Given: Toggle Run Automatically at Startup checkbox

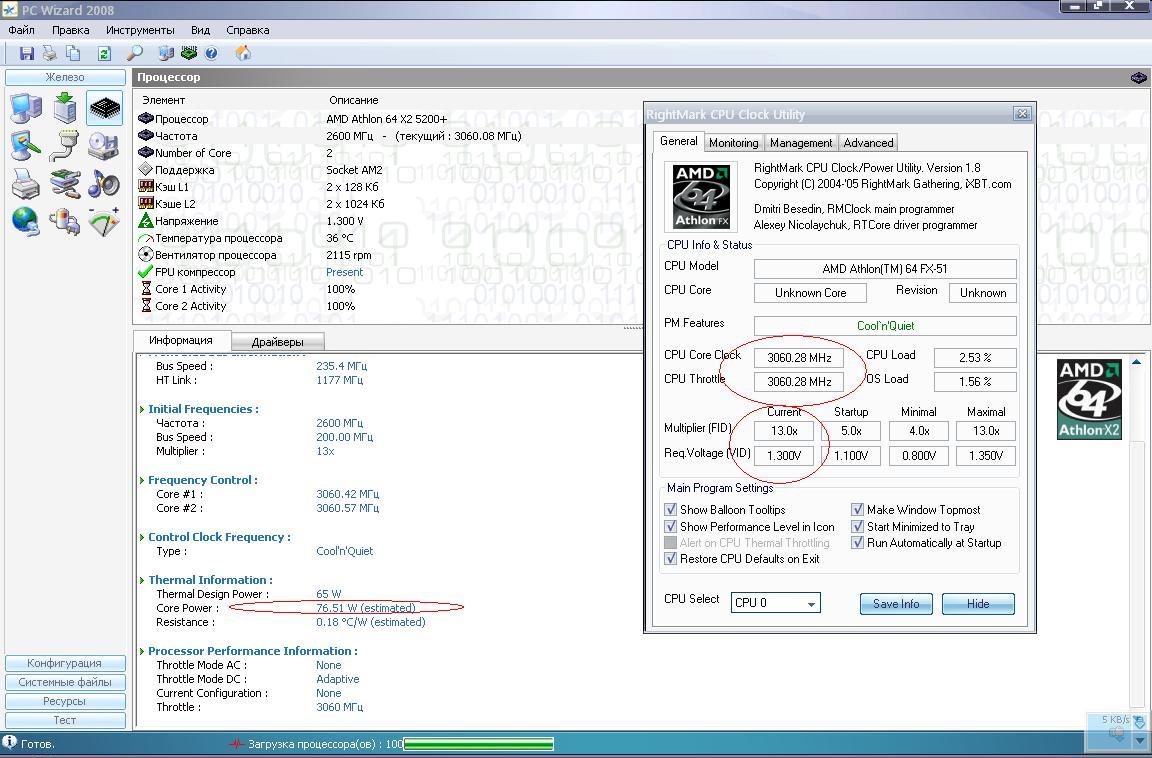Looking at the screenshot, I should [857, 542].
